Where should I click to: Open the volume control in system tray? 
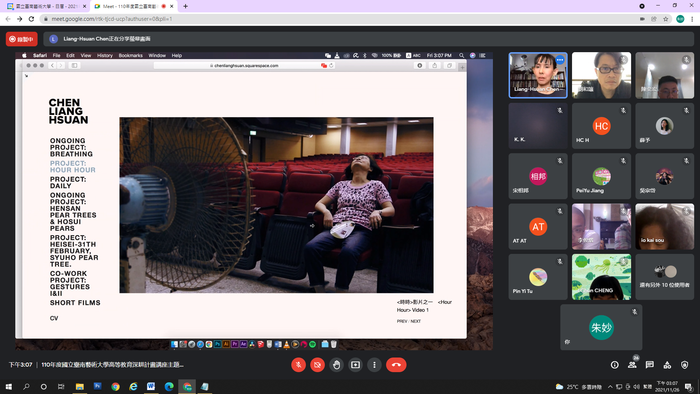pyautogui.click(x=637, y=386)
